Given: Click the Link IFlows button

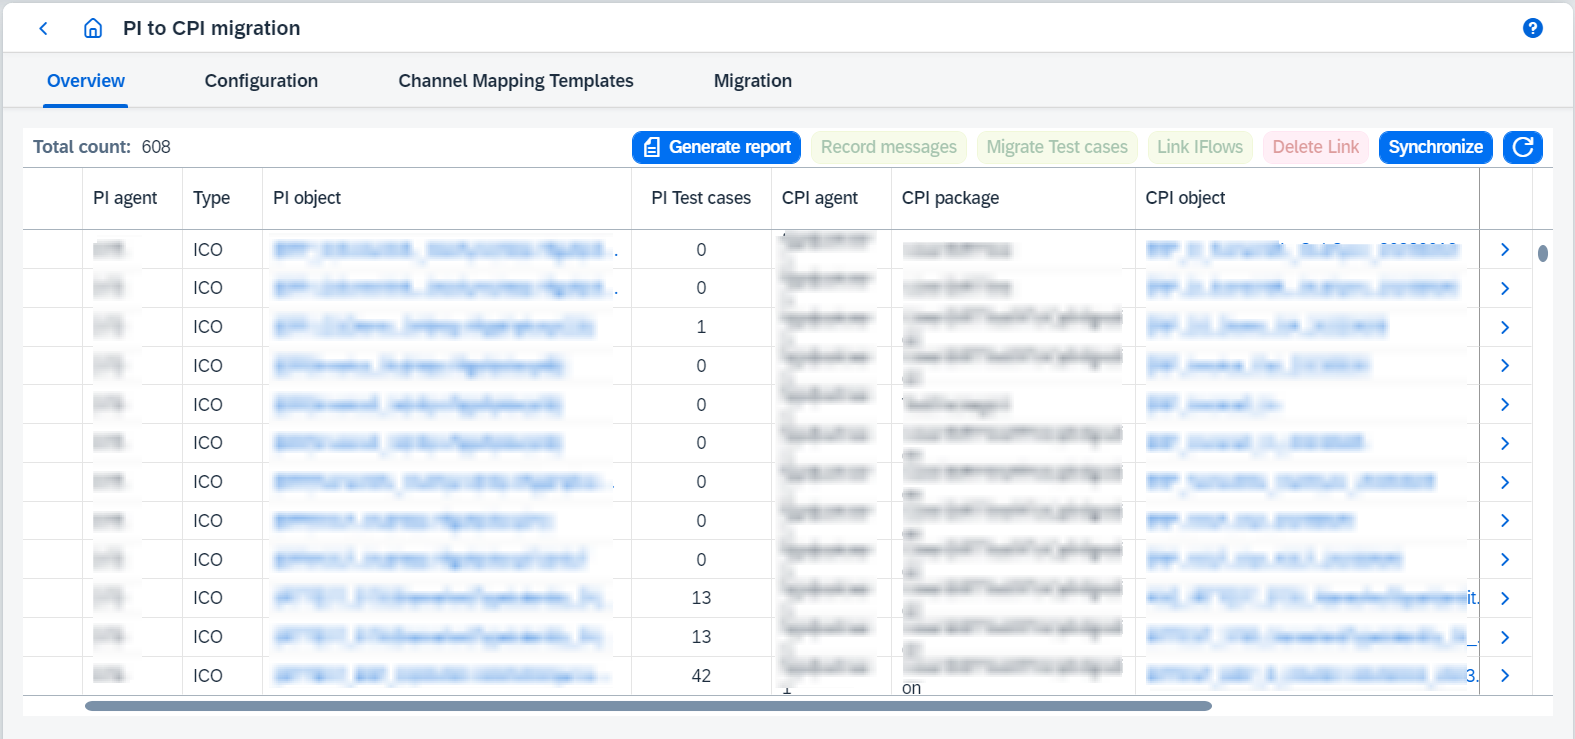Looking at the screenshot, I should point(1200,147).
